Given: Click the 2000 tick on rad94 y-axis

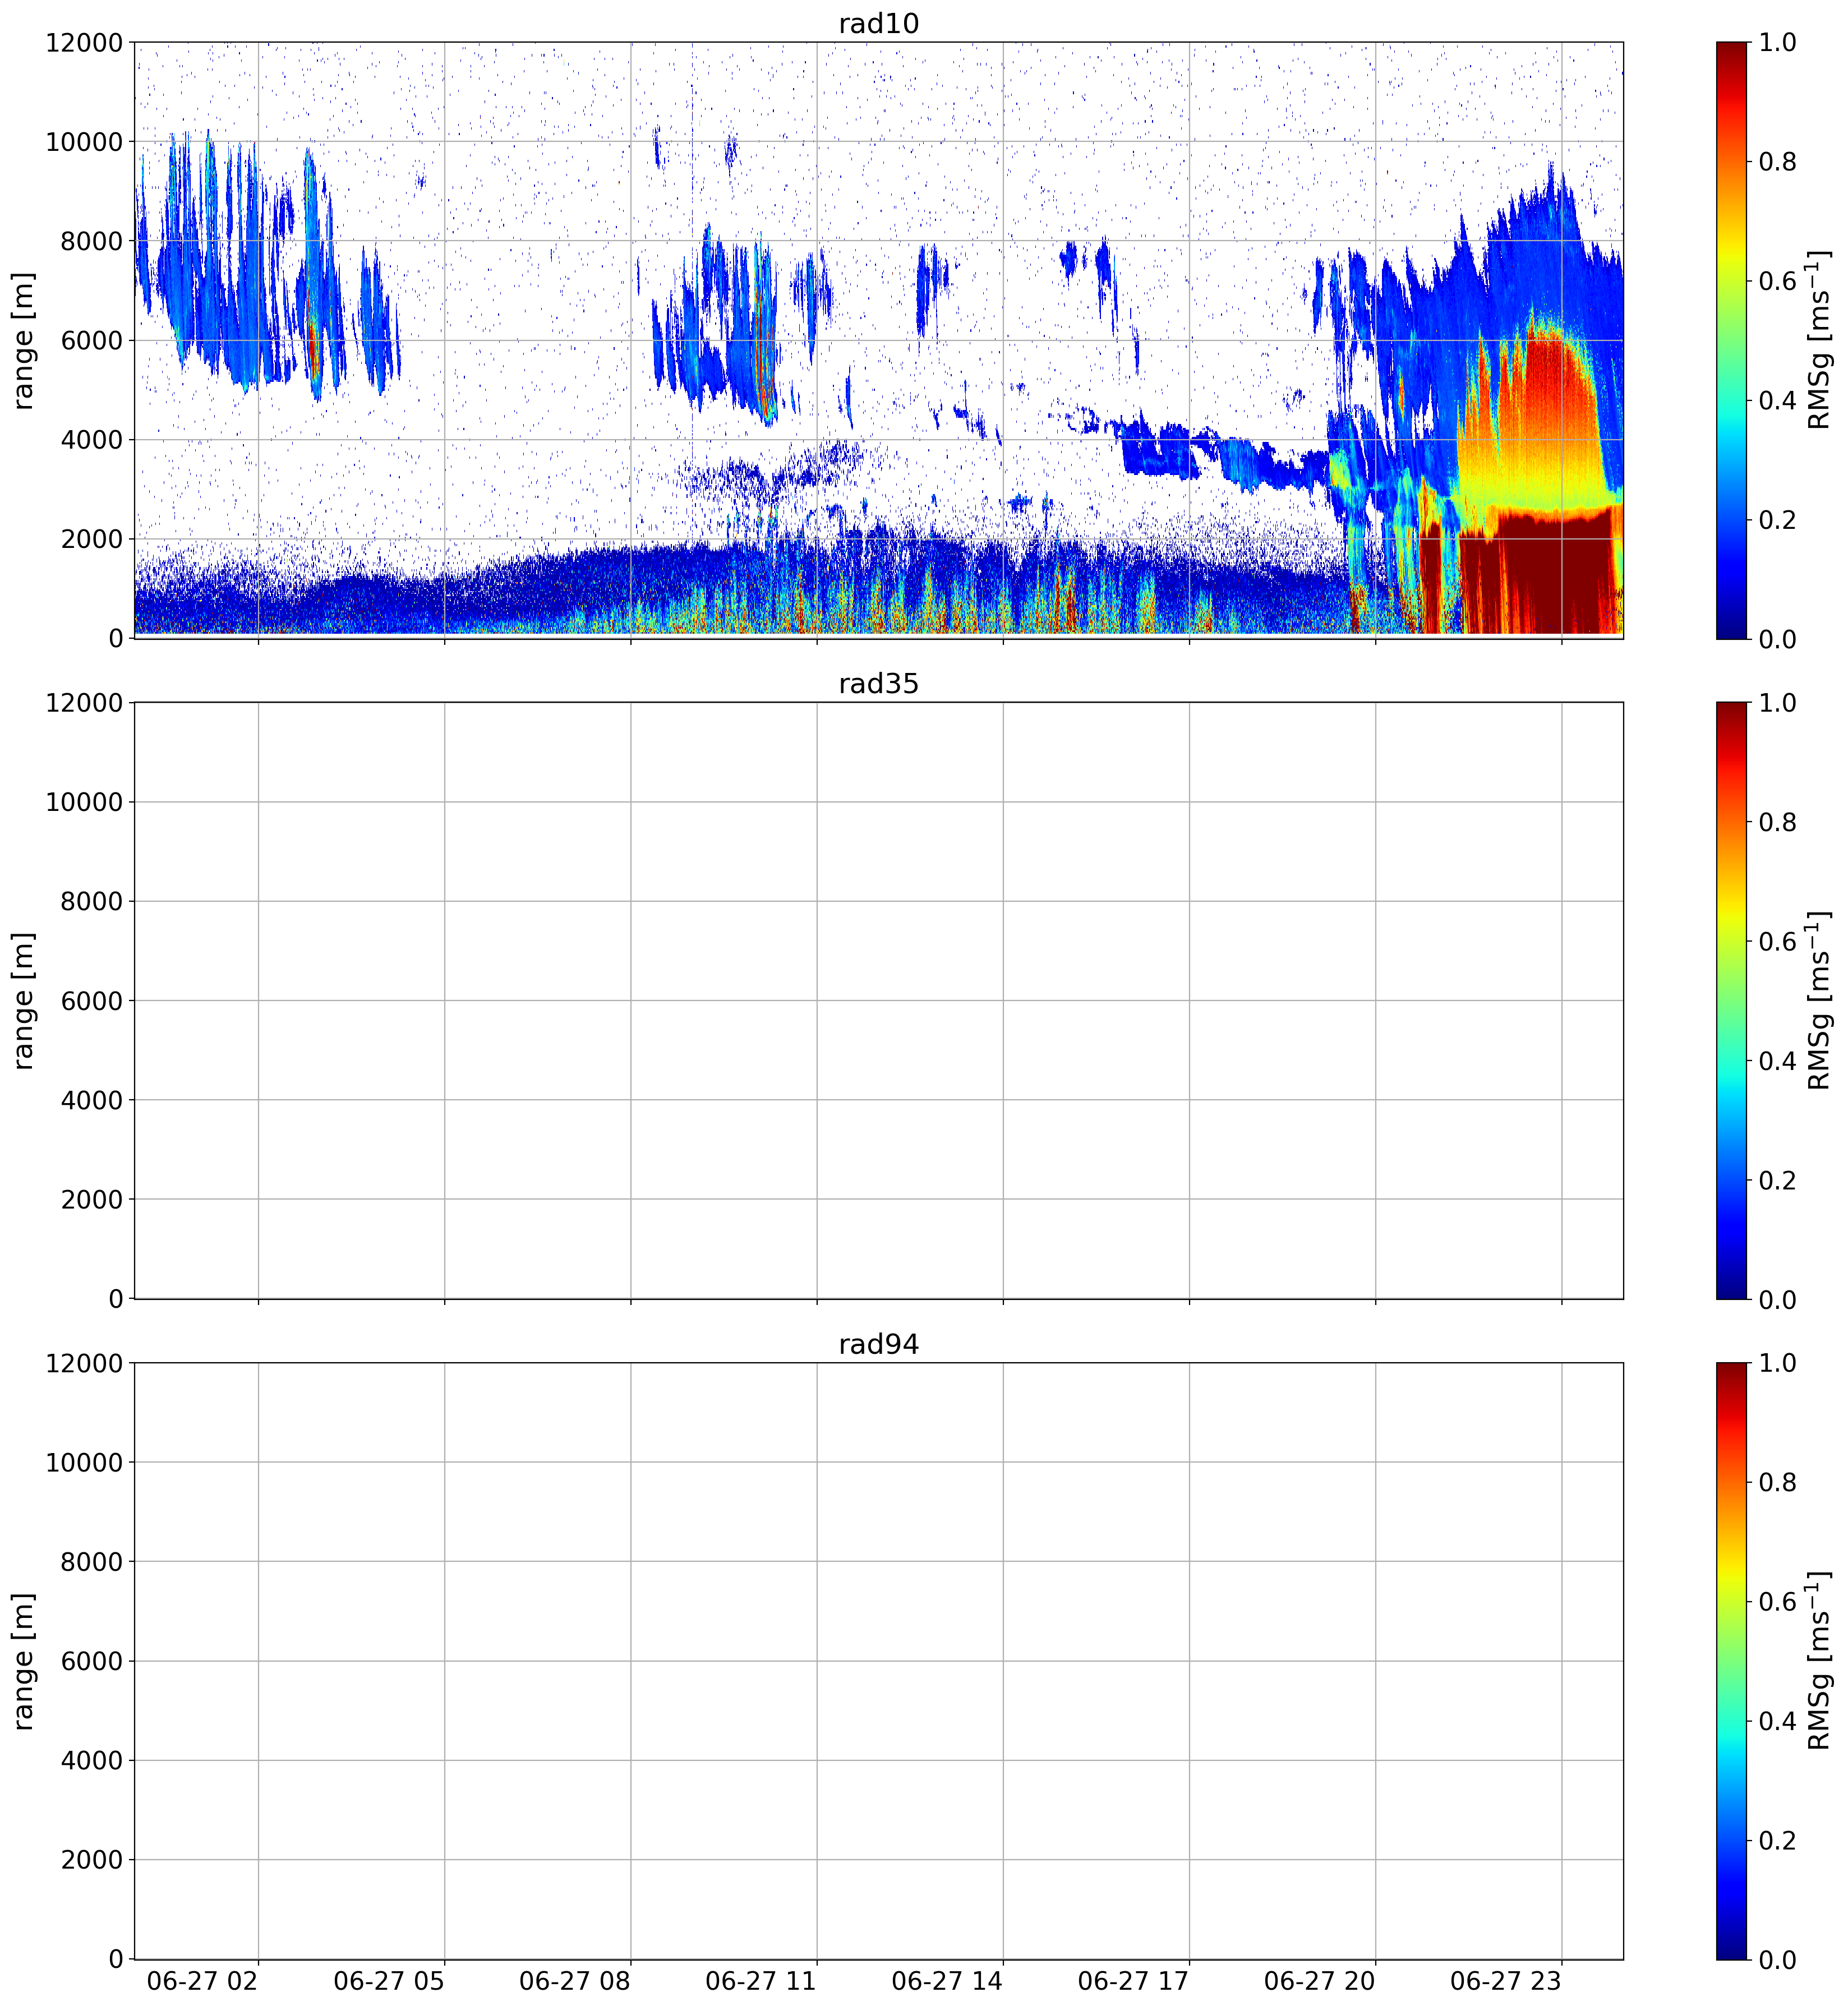Looking at the screenshot, I should (91, 1860).
